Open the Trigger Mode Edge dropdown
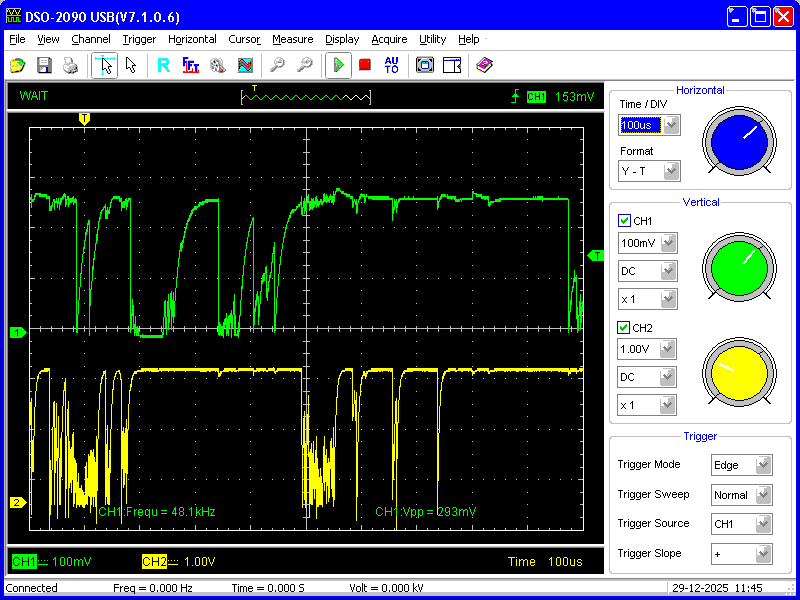 pyautogui.click(x=764, y=465)
